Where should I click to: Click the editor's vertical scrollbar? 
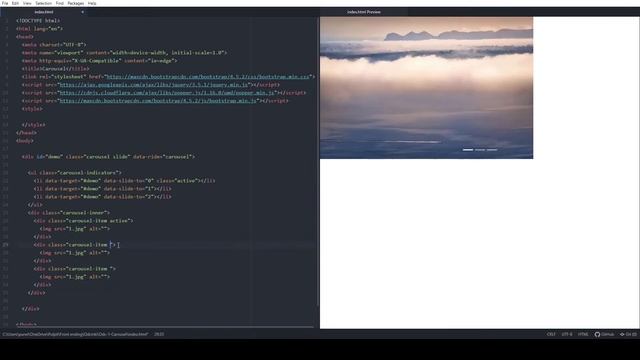[x=317, y=161]
